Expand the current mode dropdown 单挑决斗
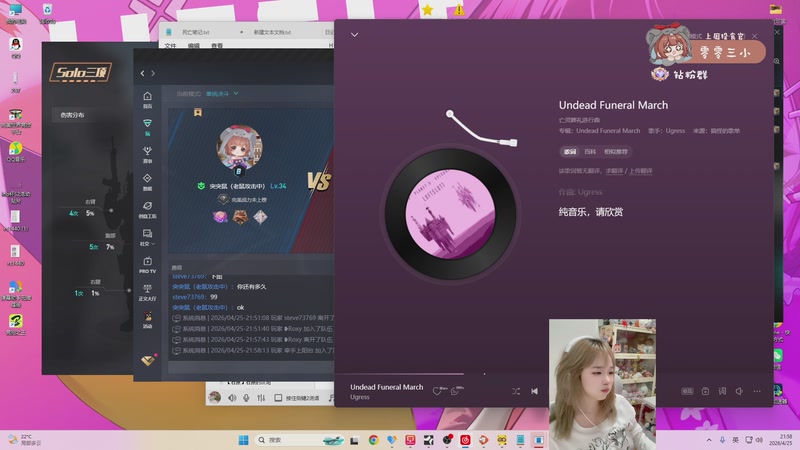This screenshot has height=450, width=800. click(222, 94)
